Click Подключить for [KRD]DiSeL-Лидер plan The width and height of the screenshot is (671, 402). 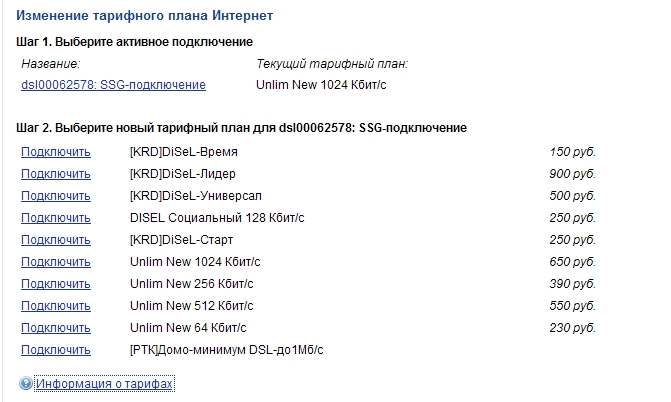[x=56, y=174]
